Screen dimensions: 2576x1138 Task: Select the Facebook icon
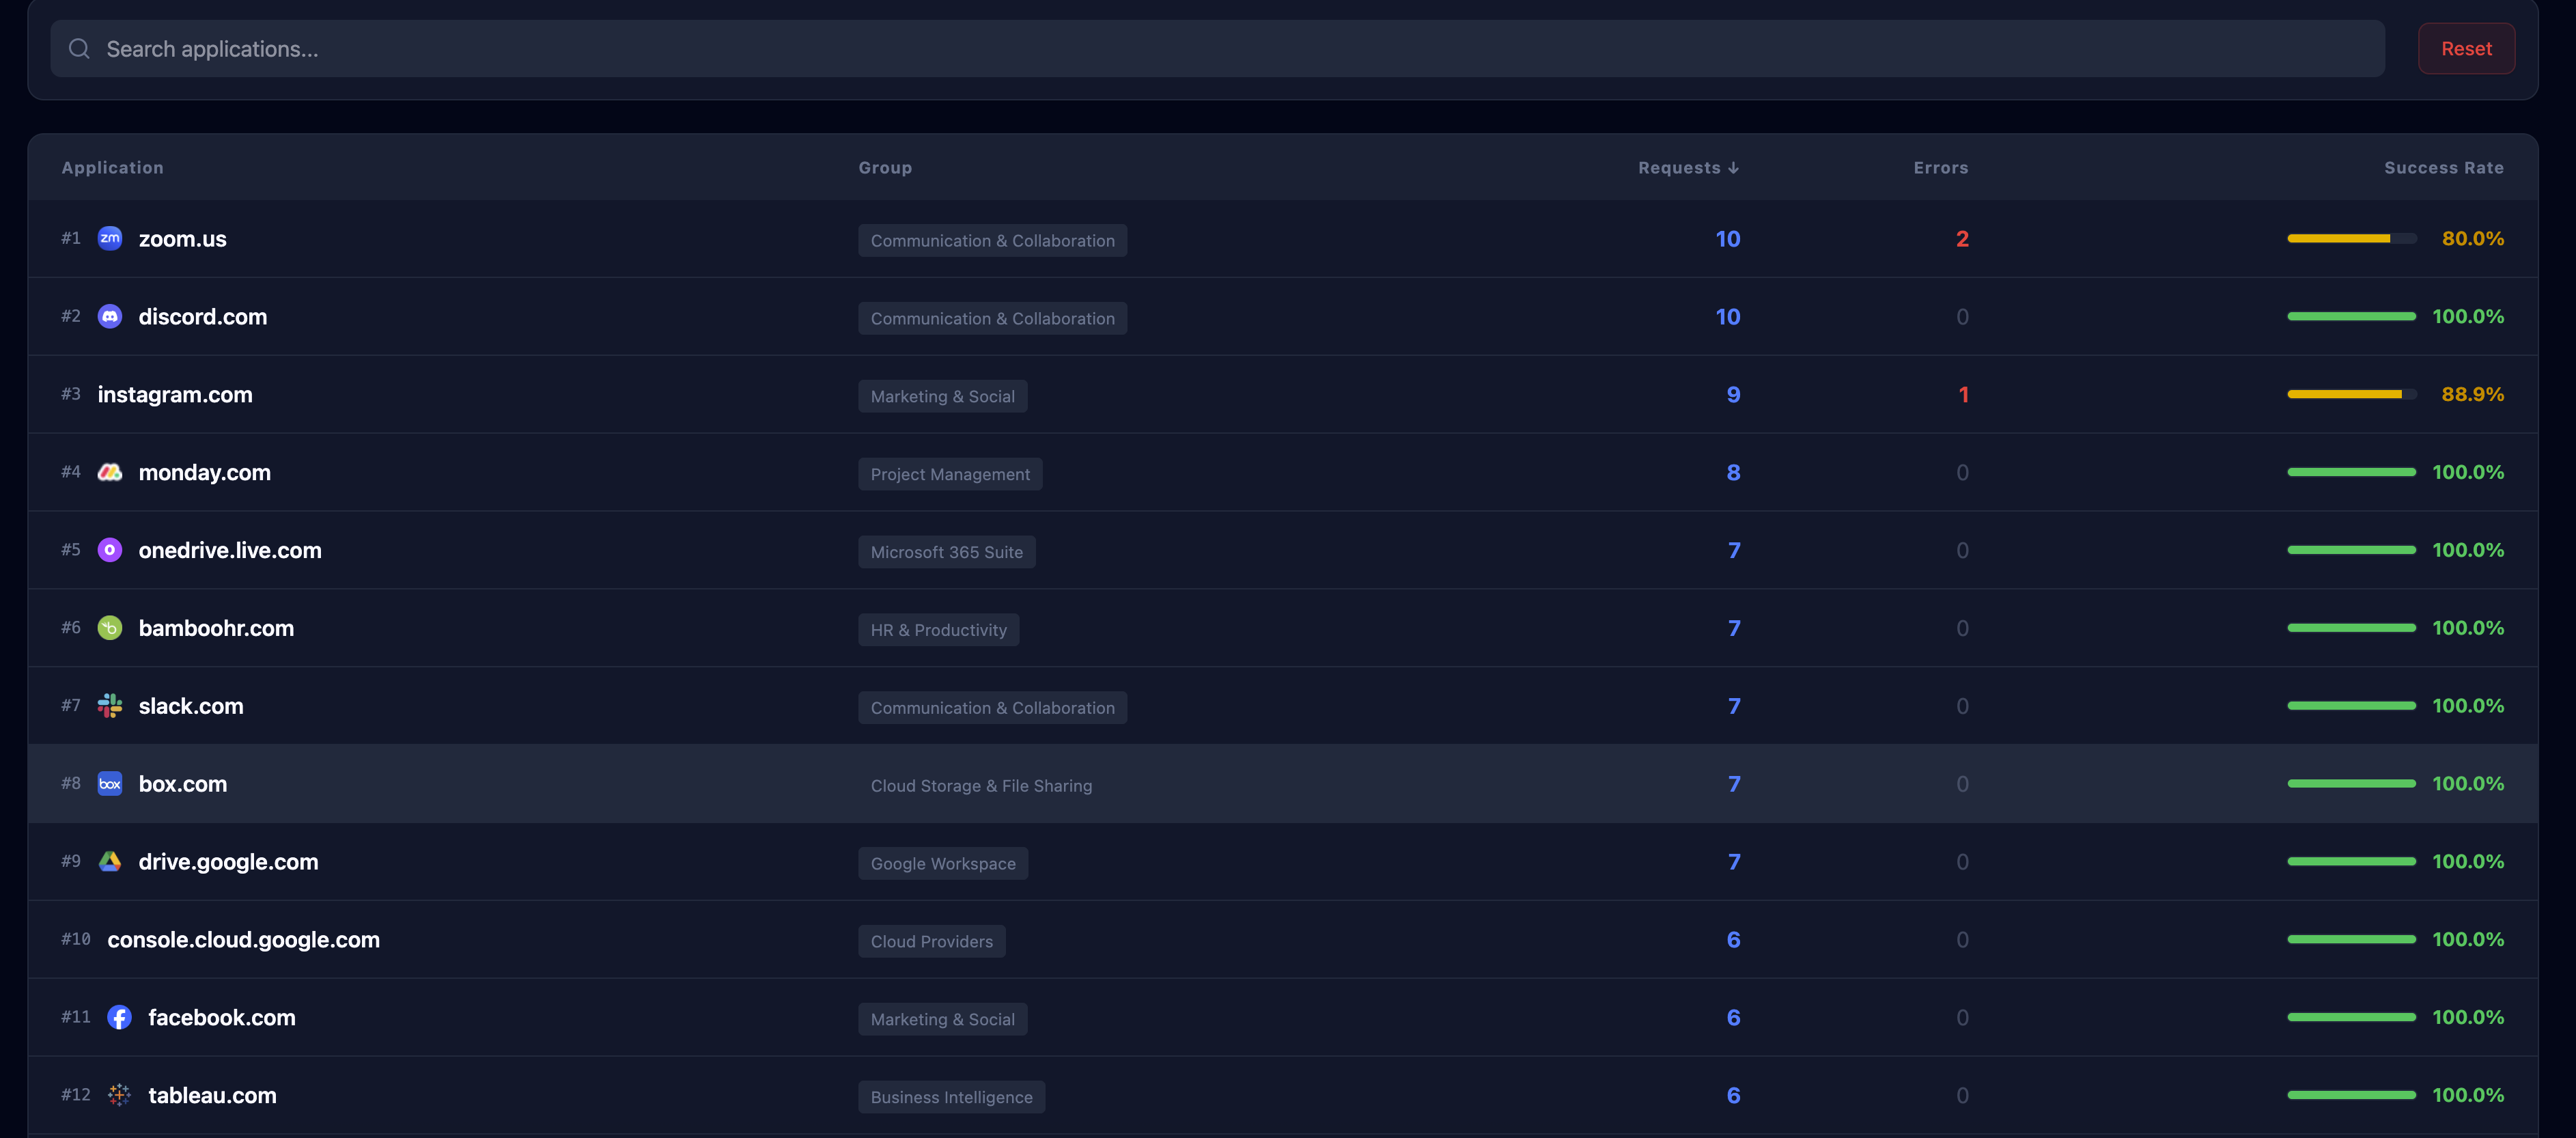pyautogui.click(x=120, y=1017)
